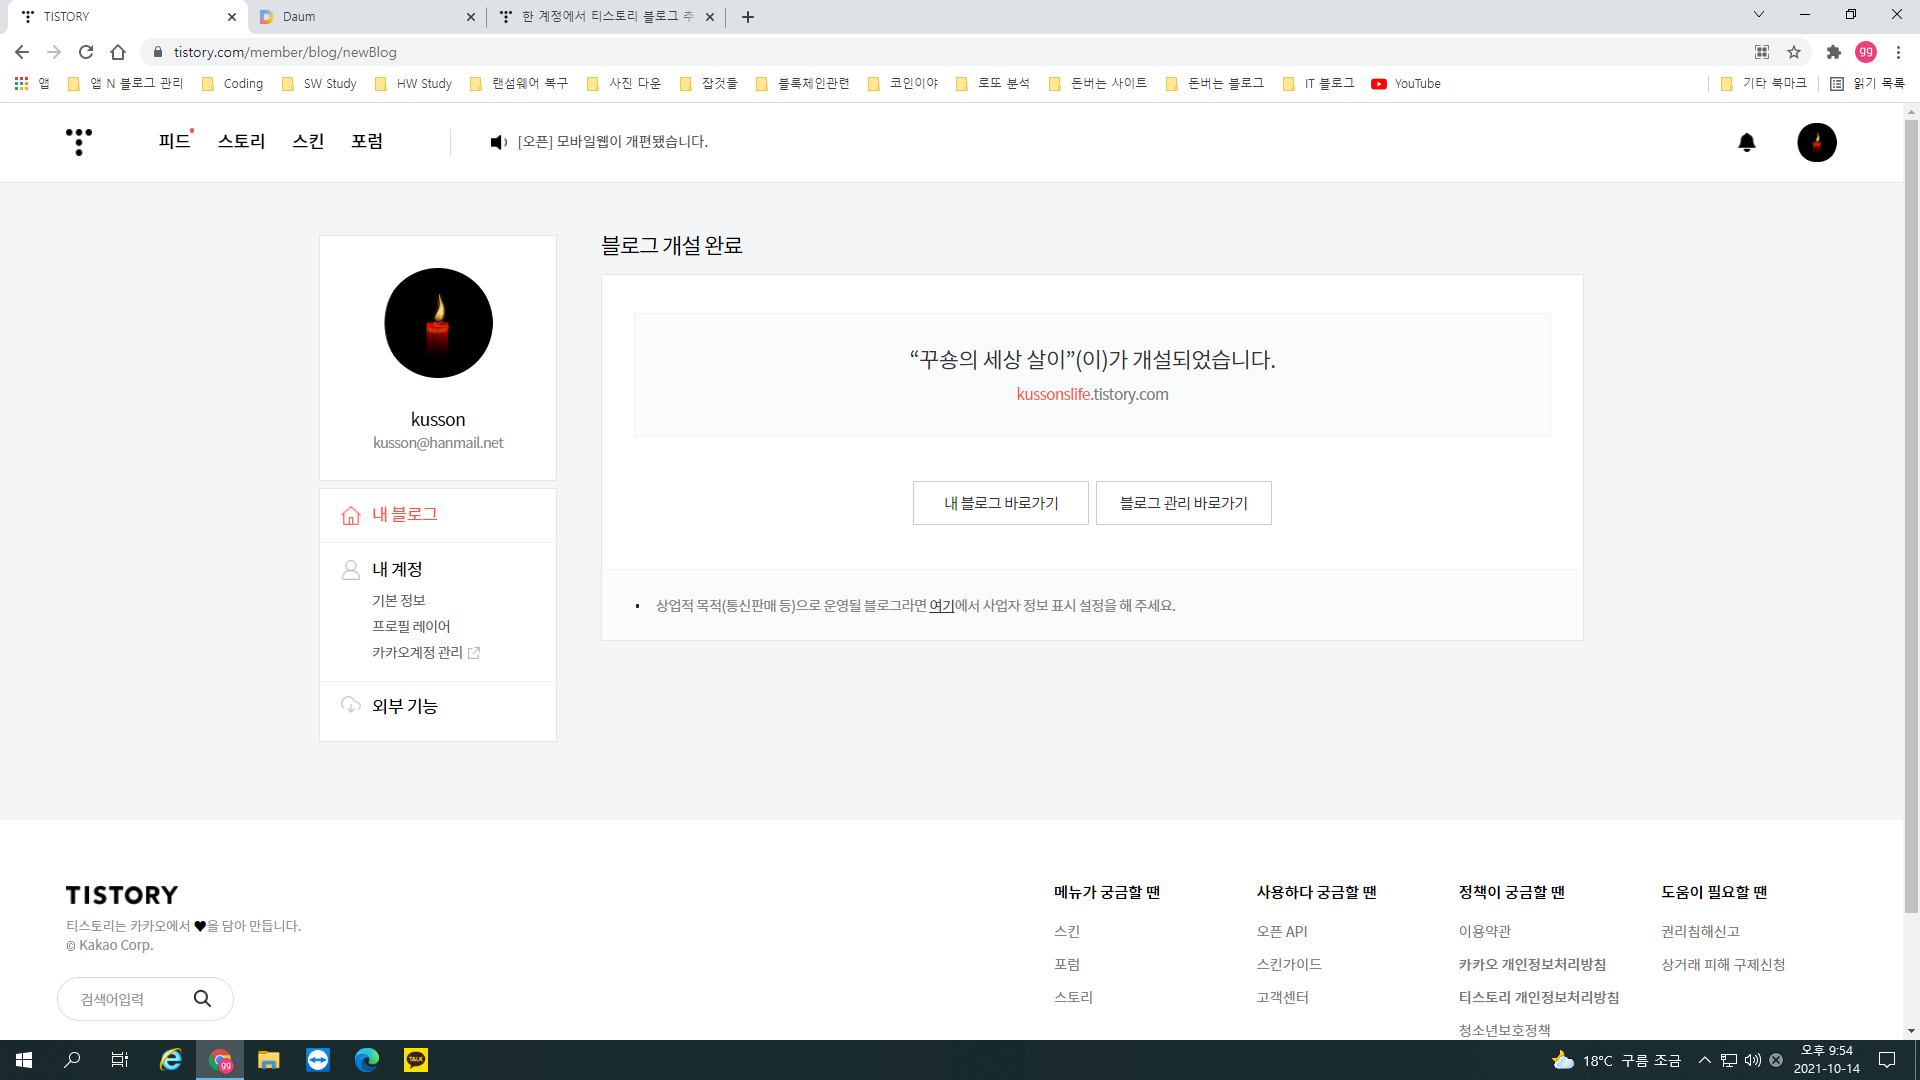Click the Tistory dots logo icon
1920x1080 pixels.
(78, 142)
